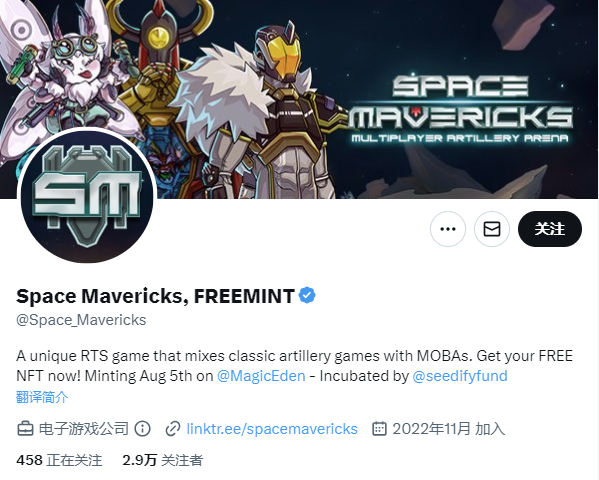The width and height of the screenshot is (599, 480).
Task: Open the three-dots more options button
Action: tap(448, 229)
